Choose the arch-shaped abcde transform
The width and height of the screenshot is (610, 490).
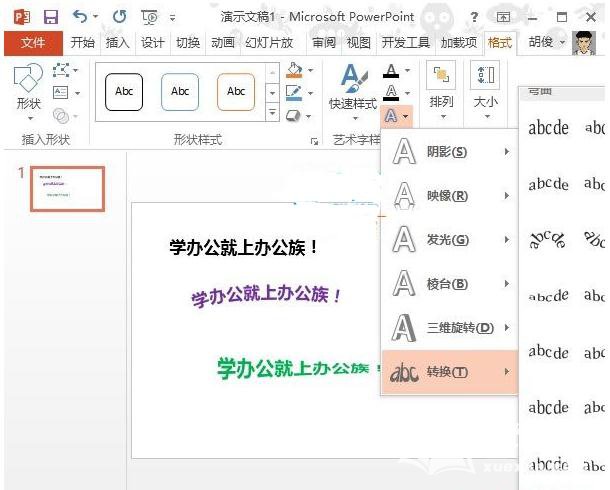[547, 240]
